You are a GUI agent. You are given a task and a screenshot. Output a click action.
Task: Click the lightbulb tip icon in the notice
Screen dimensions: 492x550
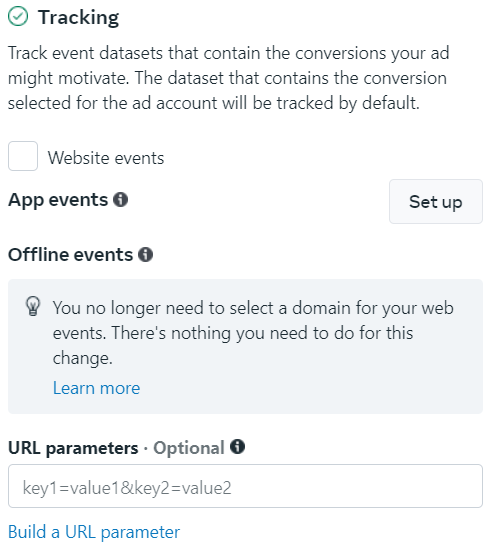(x=33, y=306)
